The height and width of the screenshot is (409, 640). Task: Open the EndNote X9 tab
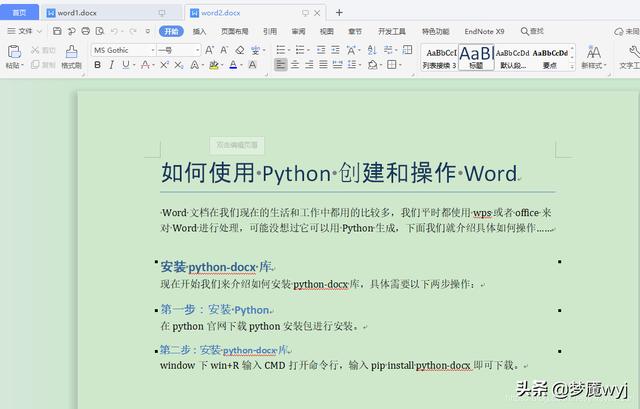484,31
